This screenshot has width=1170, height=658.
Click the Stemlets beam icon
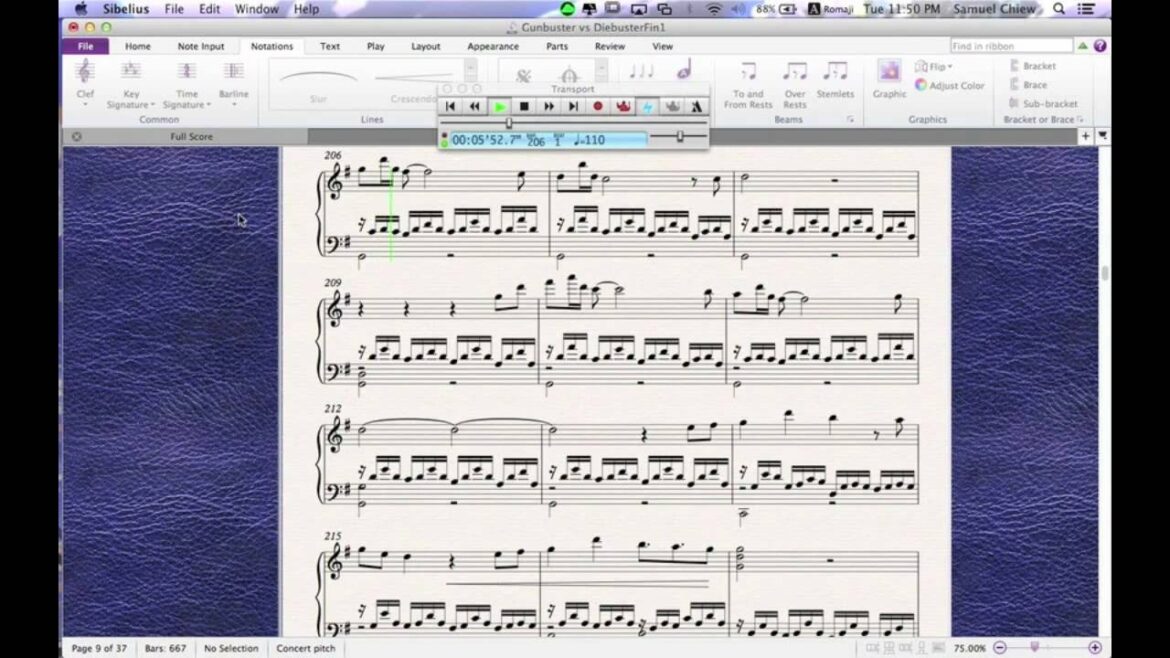click(x=835, y=78)
